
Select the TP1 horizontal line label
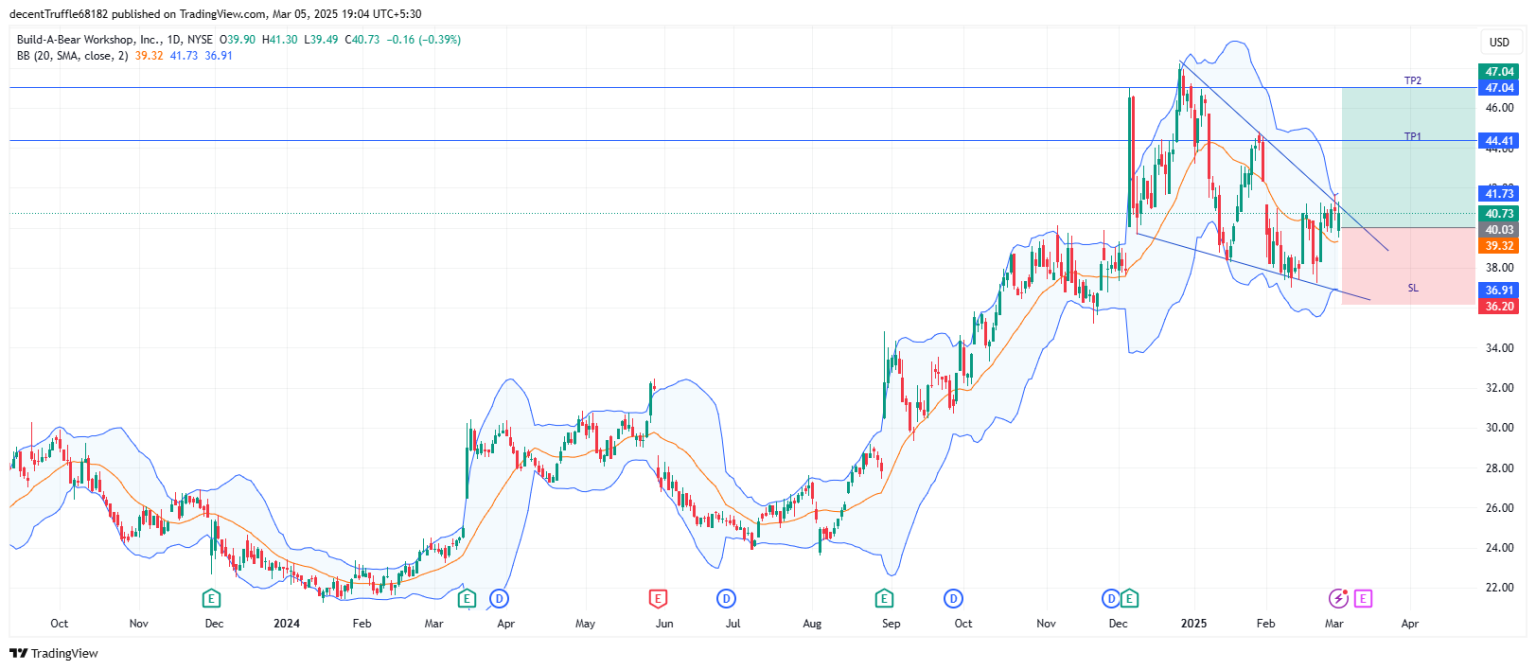[x=1412, y=135]
